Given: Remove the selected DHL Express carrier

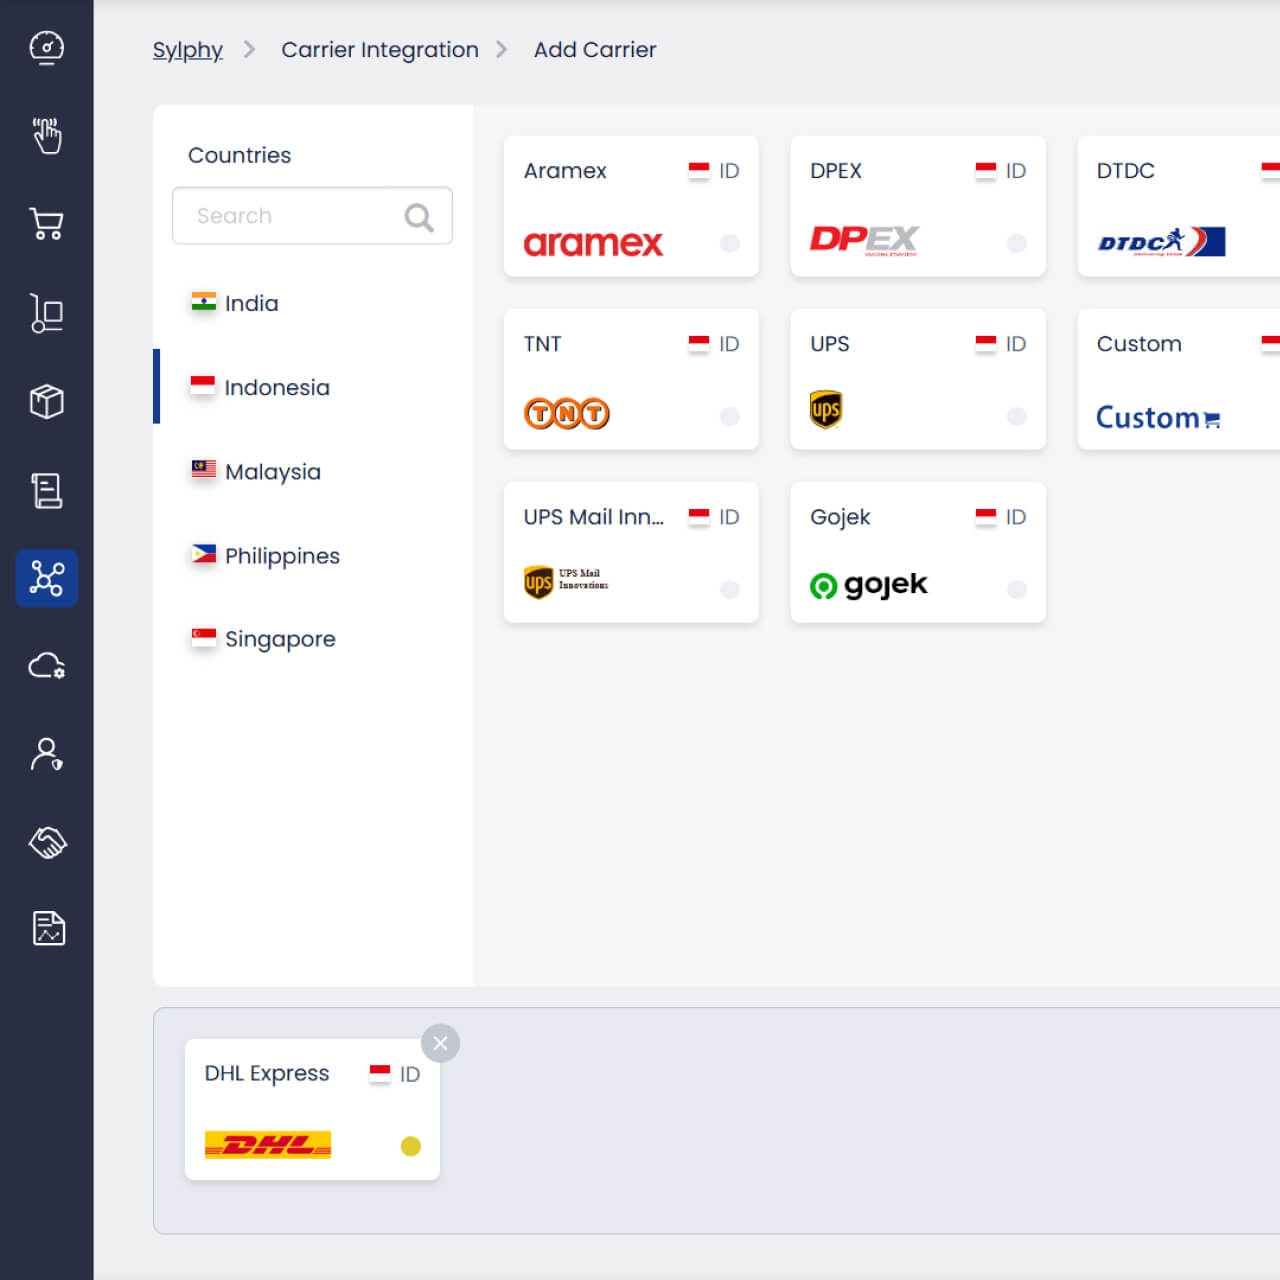Looking at the screenshot, I should (x=440, y=1043).
